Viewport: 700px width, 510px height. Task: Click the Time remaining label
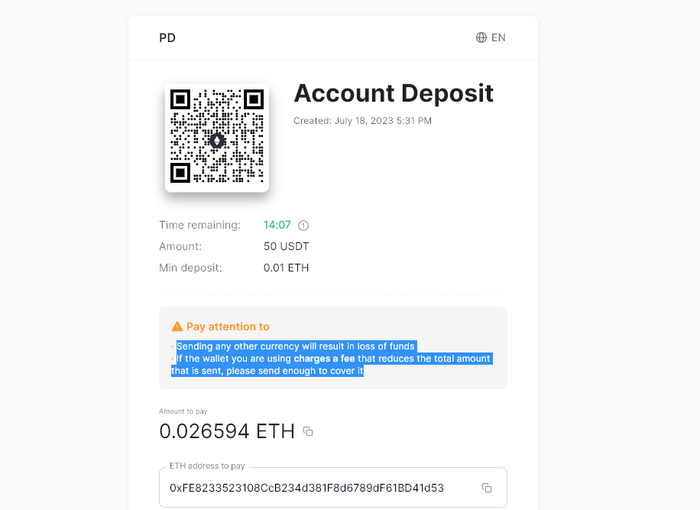pyautogui.click(x=200, y=226)
